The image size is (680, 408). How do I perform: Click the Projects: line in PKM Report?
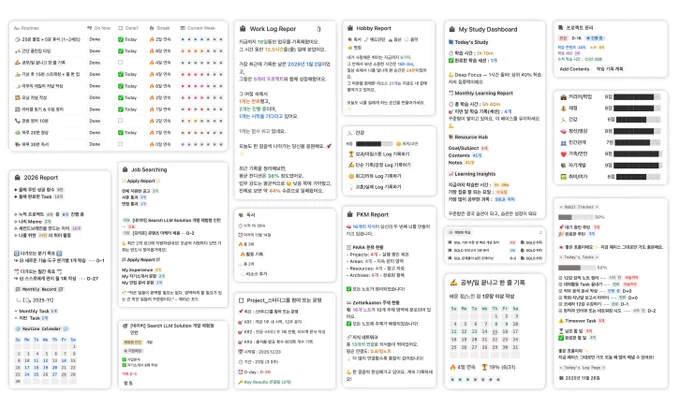click(x=379, y=255)
